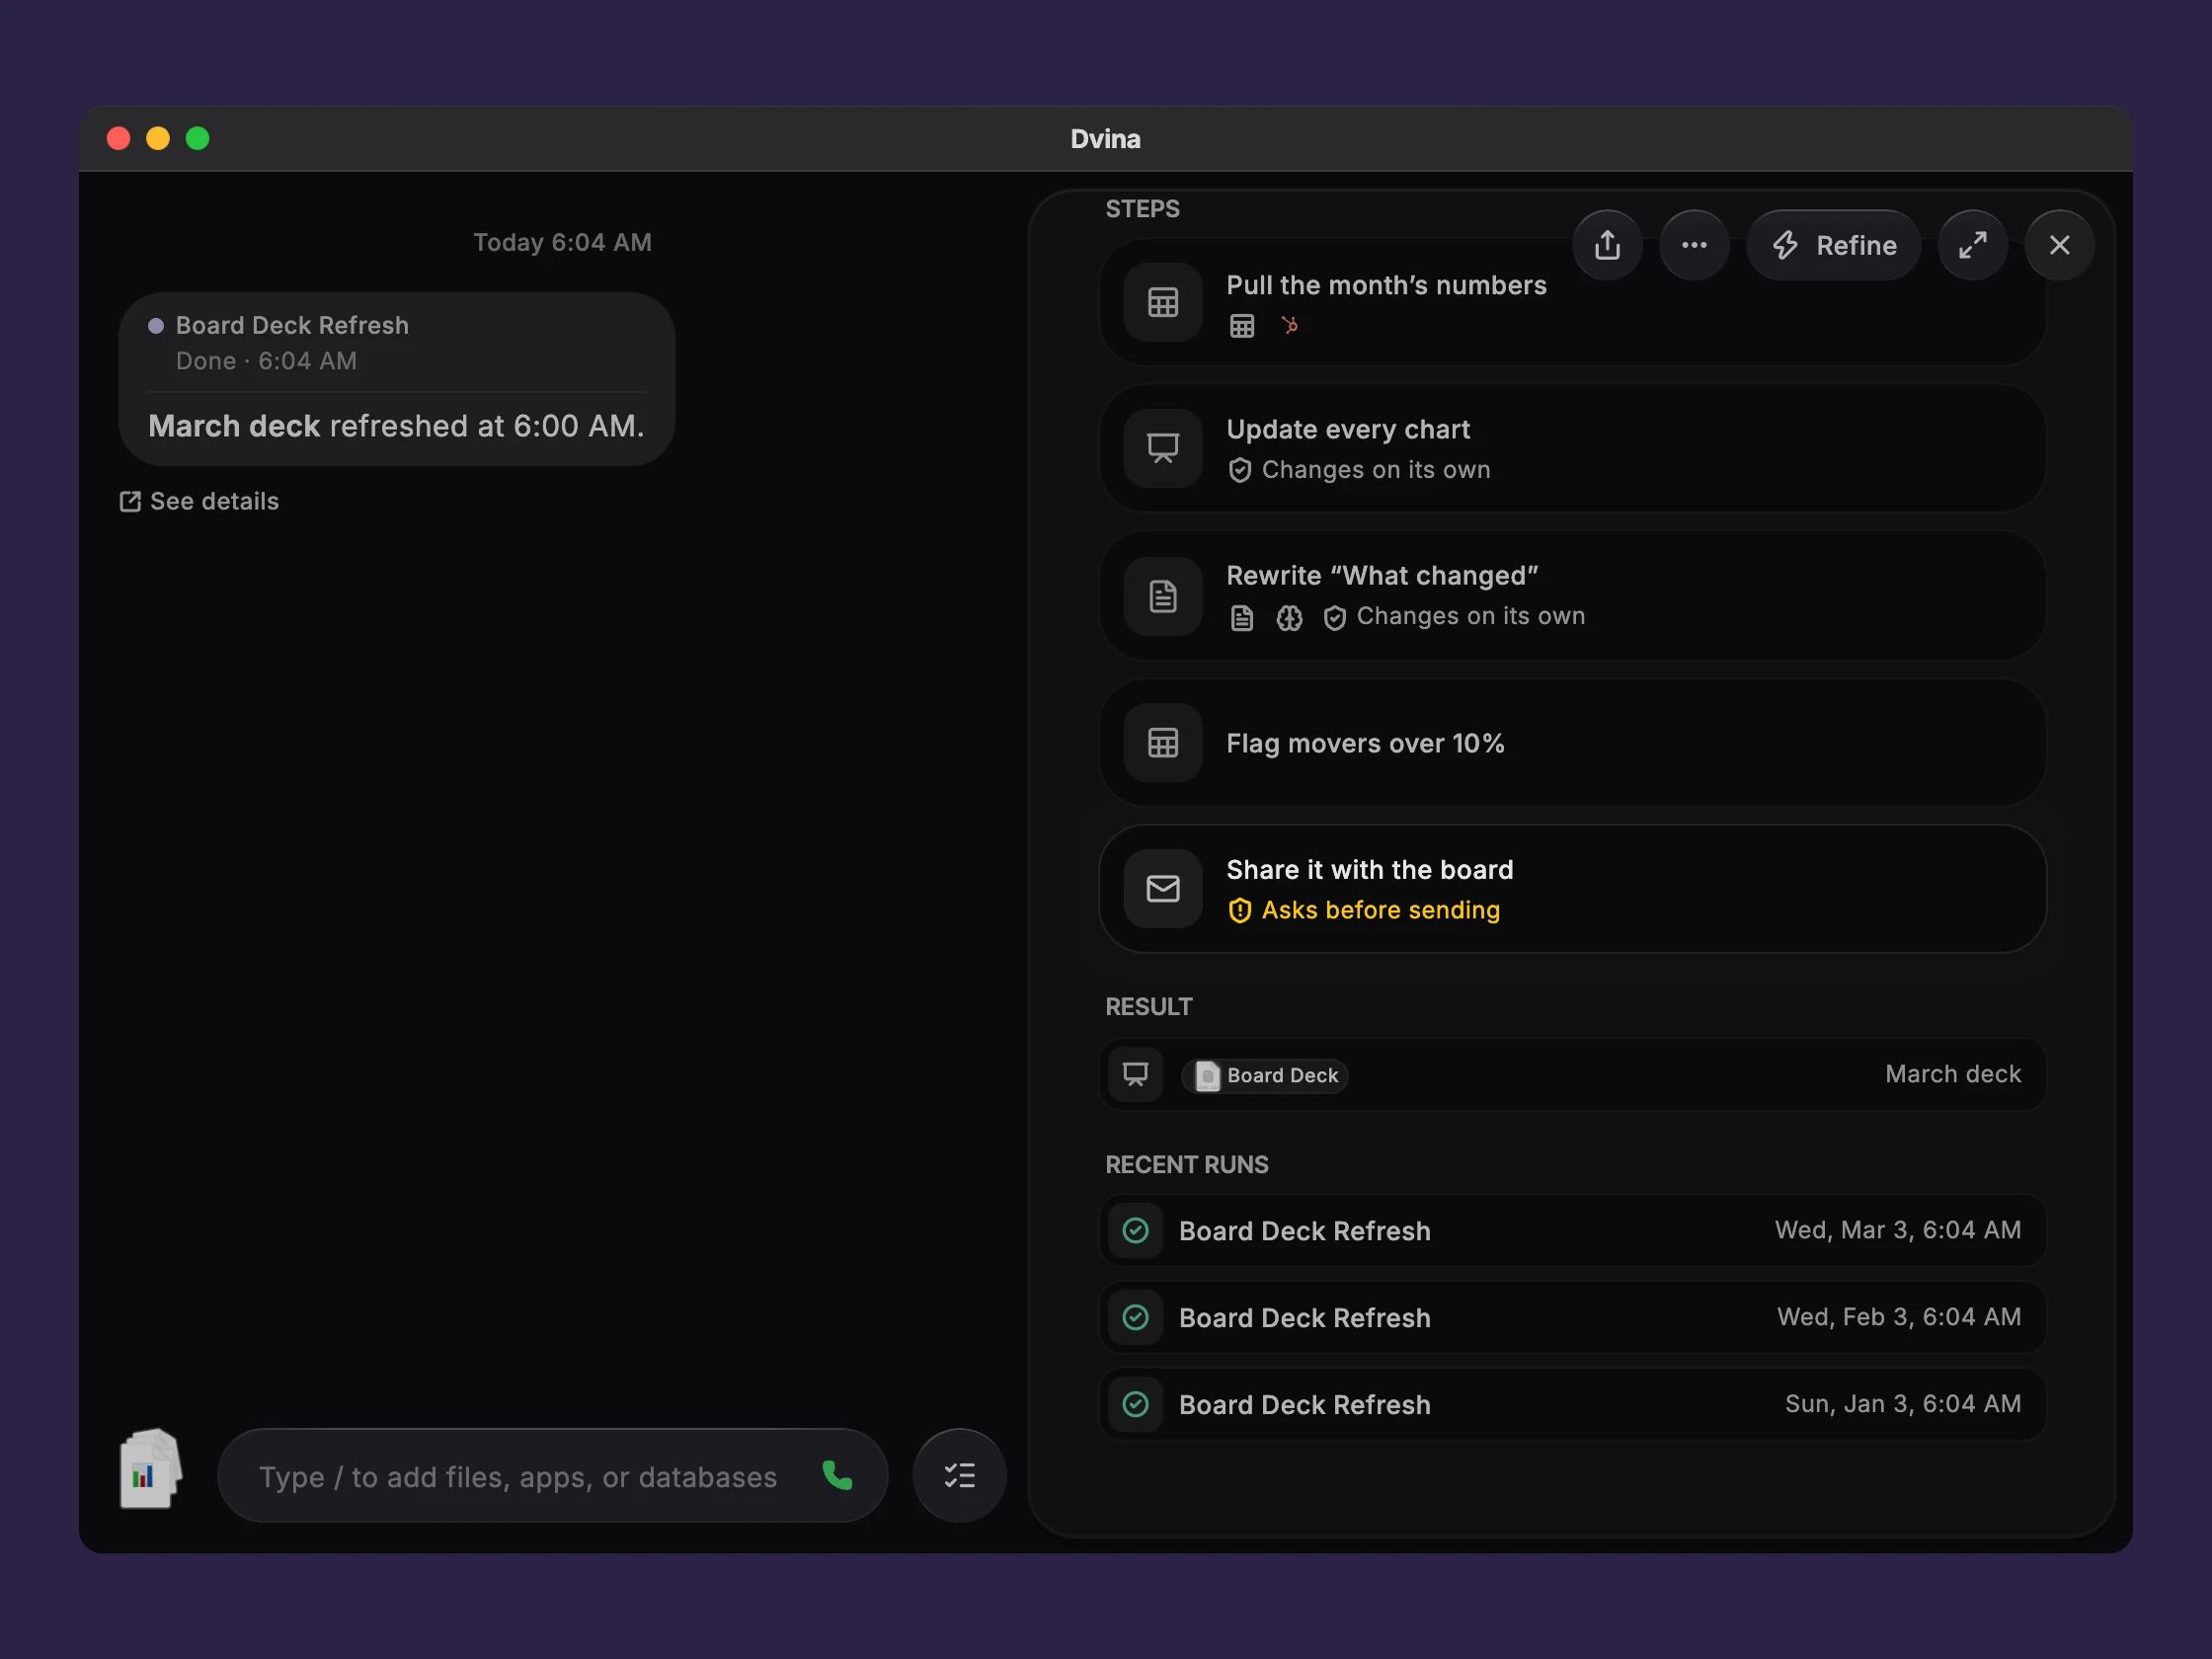Click presentation icon on Update every chart

coord(1162,448)
